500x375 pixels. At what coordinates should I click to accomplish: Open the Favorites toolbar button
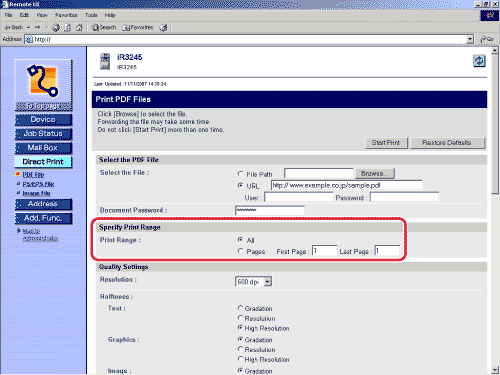tap(138, 28)
